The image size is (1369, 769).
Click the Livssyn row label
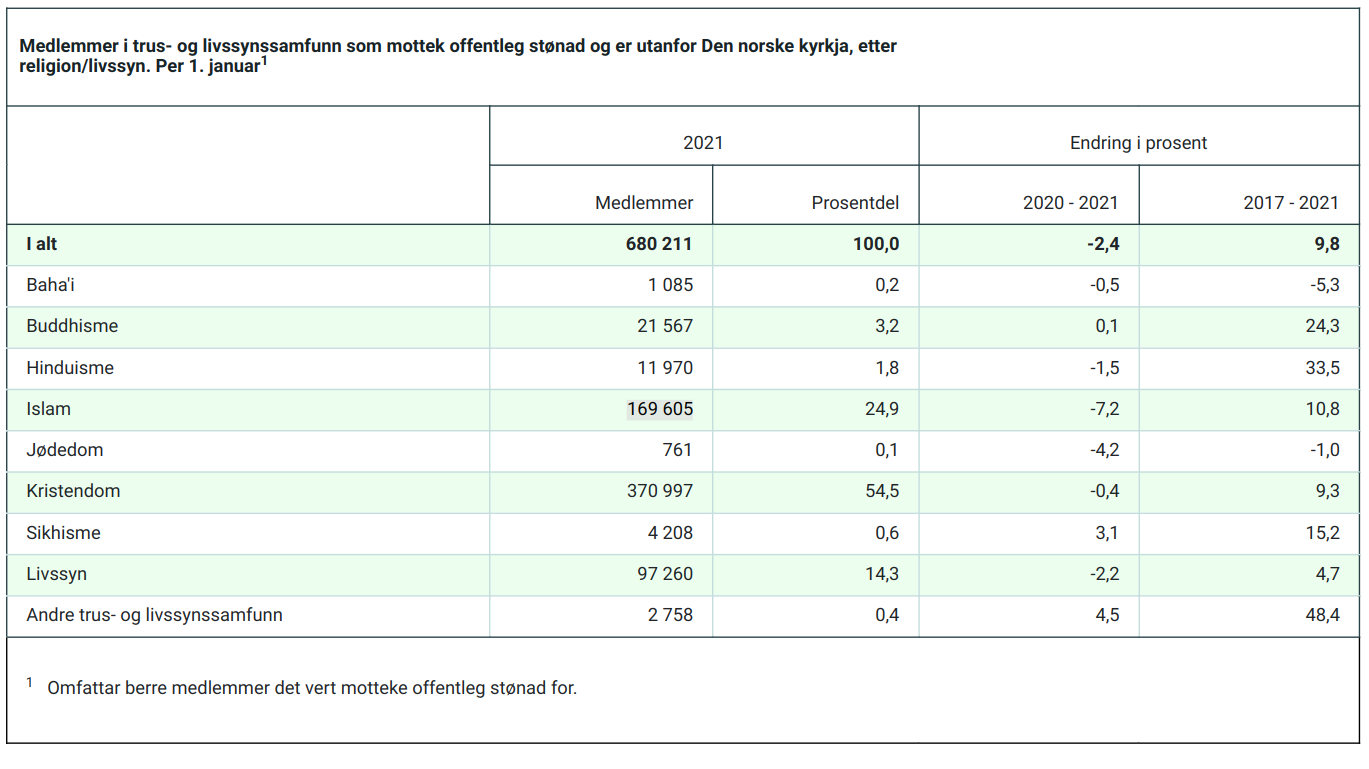pos(56,574)
